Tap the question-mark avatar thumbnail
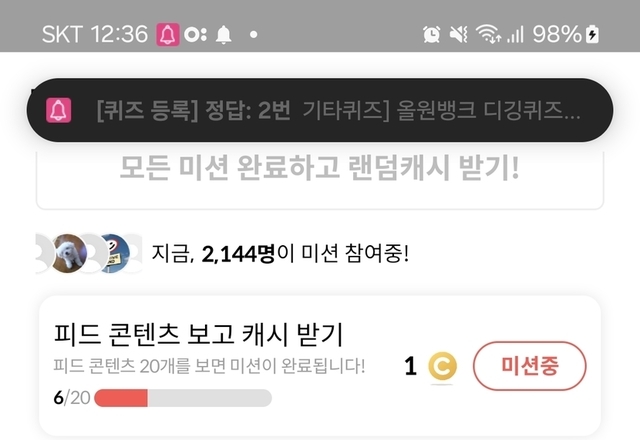This screenshot has height=440, width=640. (113, 253)
